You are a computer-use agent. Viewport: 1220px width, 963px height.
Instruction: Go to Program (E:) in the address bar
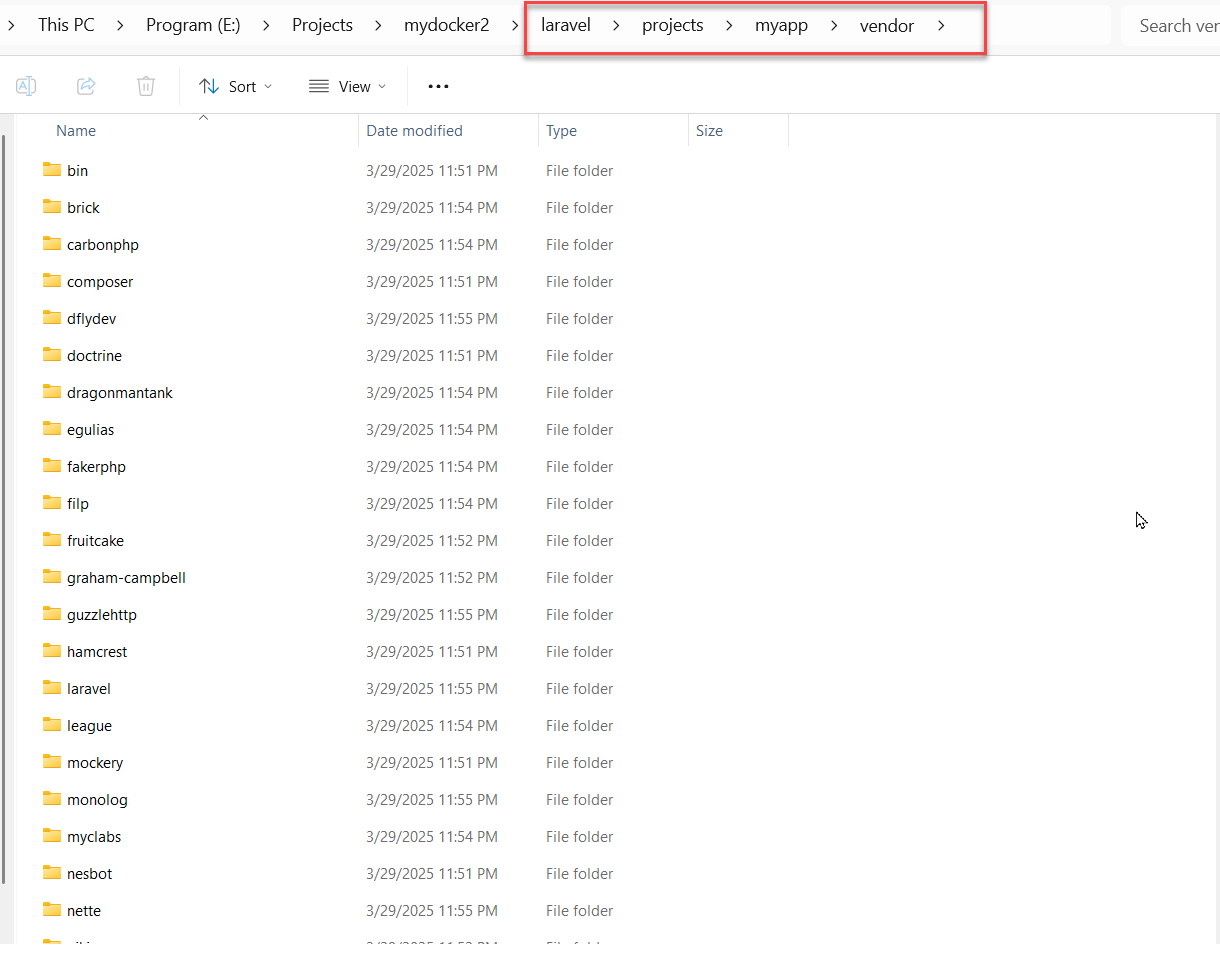tap(193, 25)
